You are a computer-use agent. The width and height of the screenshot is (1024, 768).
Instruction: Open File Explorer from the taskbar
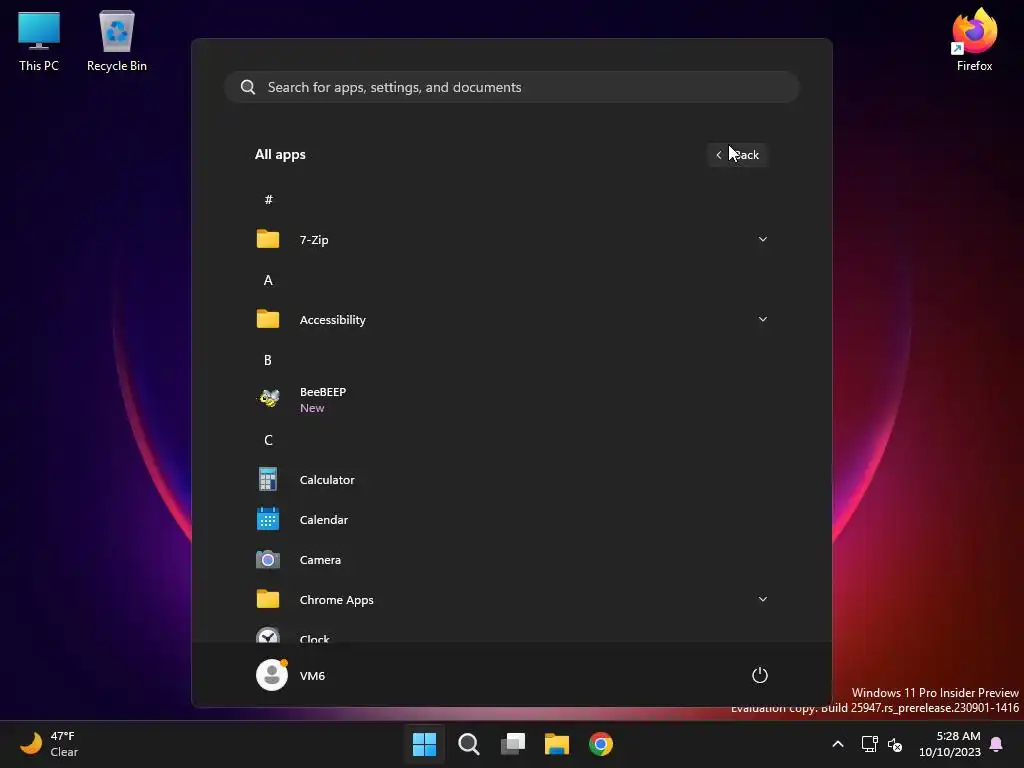click(x=557, y=744)
